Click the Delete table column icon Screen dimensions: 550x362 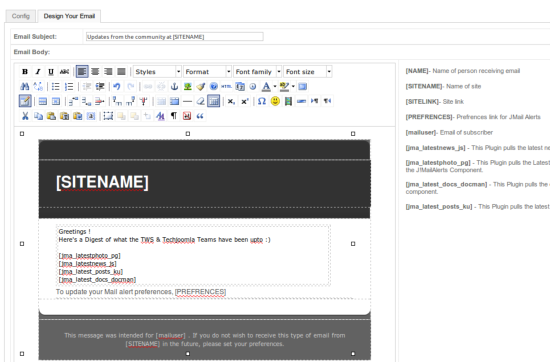(x=143, y=101)
